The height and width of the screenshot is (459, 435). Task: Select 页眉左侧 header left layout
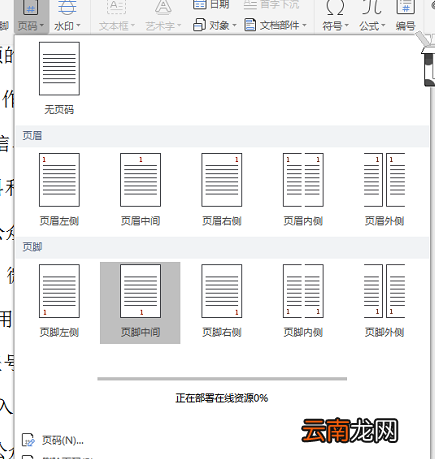pos(59,190)
